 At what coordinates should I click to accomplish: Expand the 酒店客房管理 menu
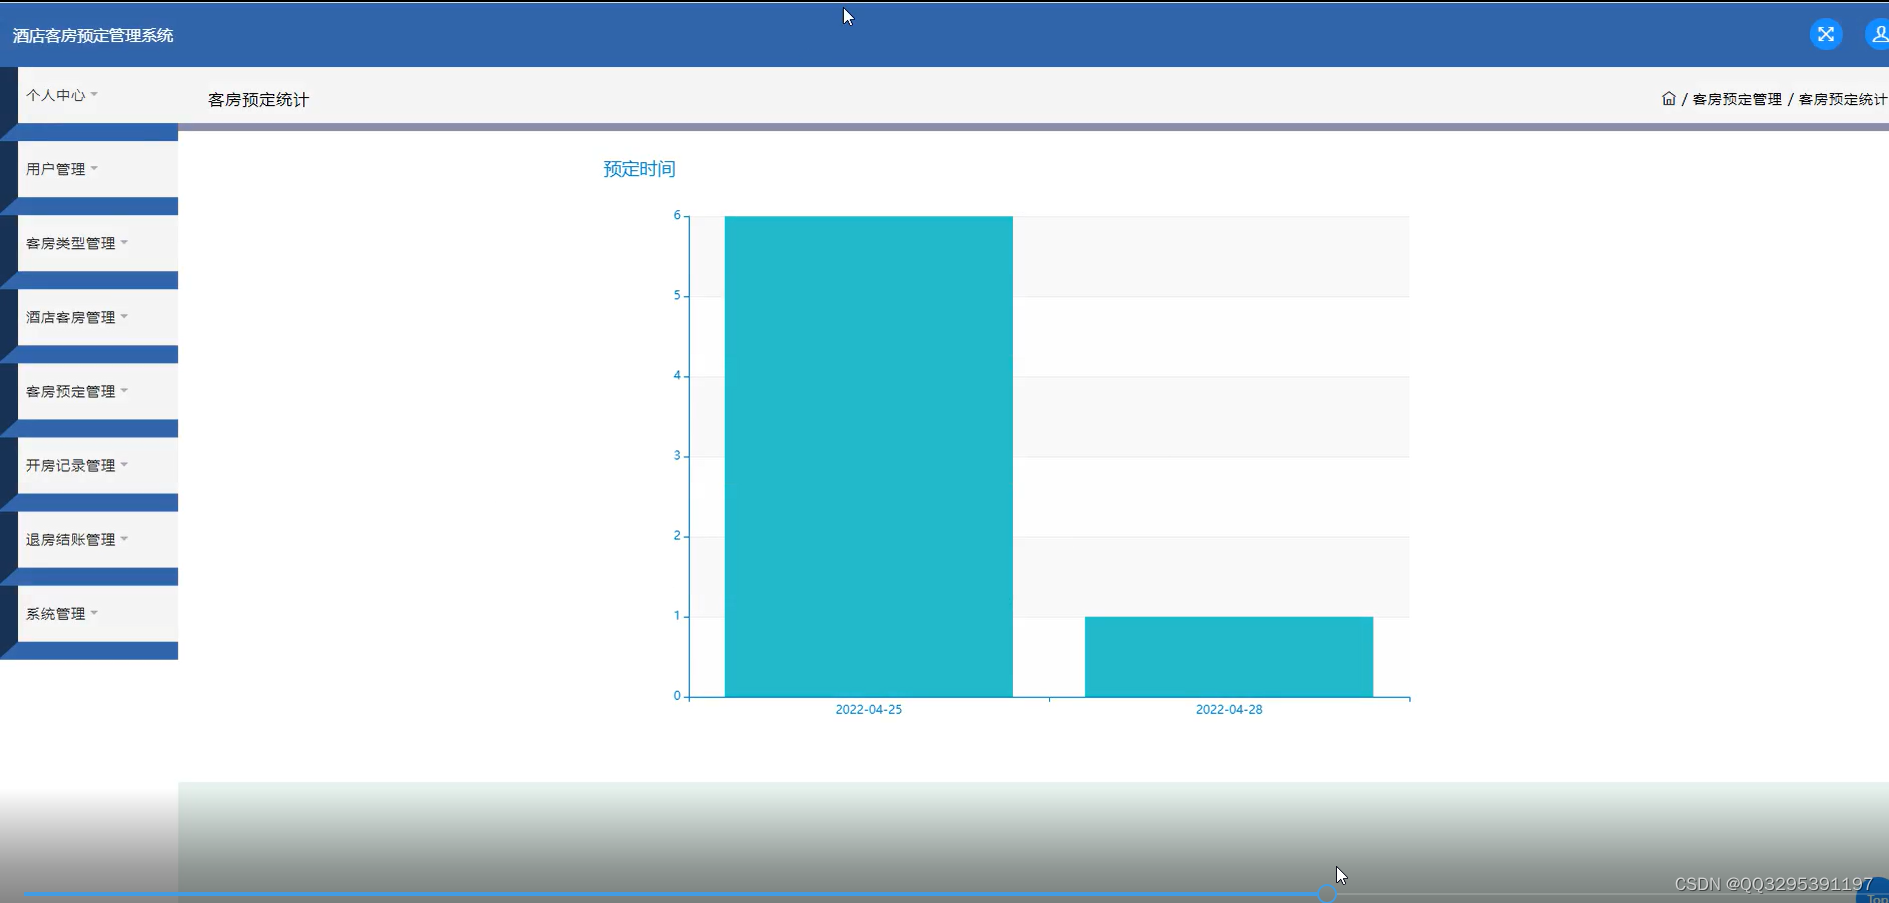point(98,317)
